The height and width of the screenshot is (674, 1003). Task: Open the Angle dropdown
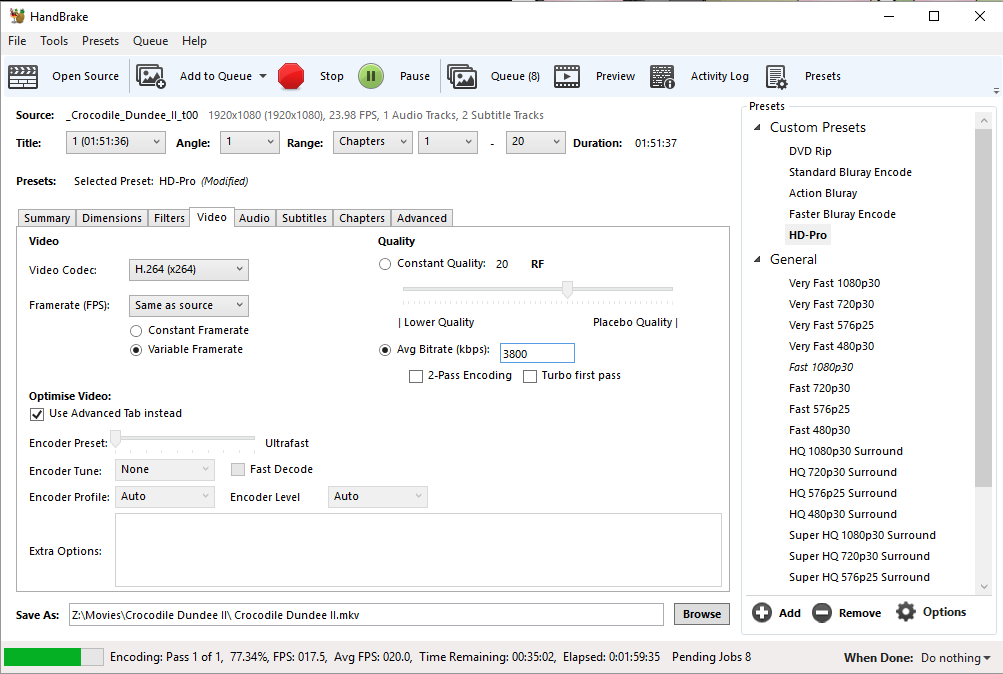click(x=249, y=142)
